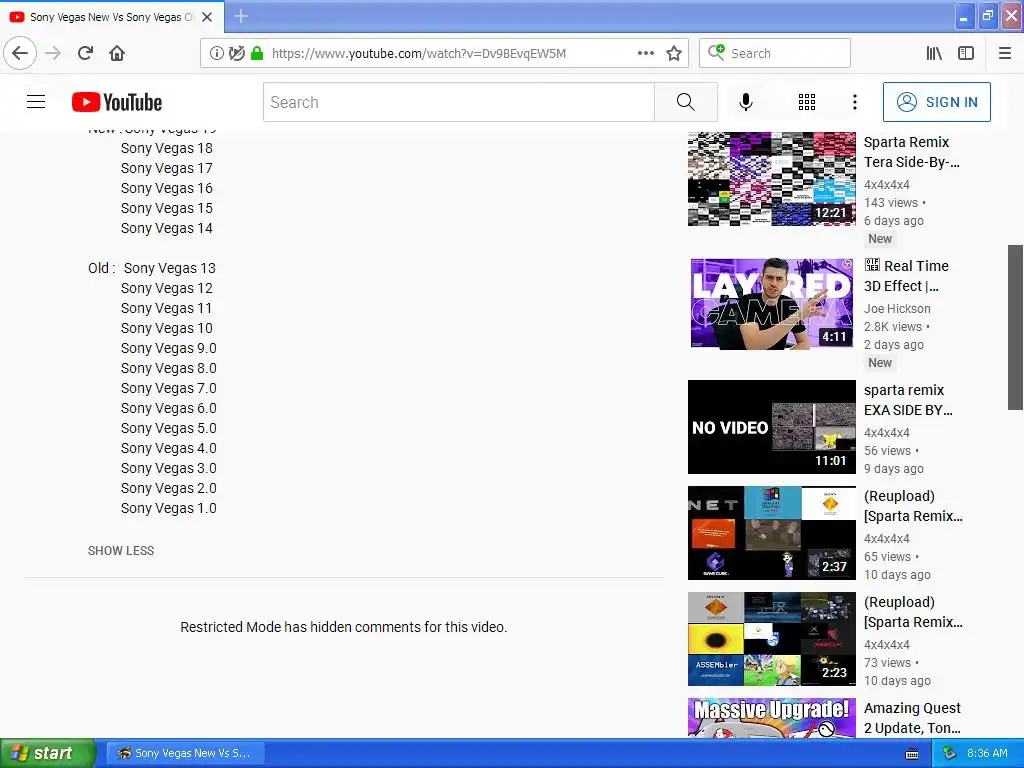Screen dimensions: 1024x768
Task: Open Sparta Remix Tera Side-By video thumbnail
Action: (x=771, y=179)
